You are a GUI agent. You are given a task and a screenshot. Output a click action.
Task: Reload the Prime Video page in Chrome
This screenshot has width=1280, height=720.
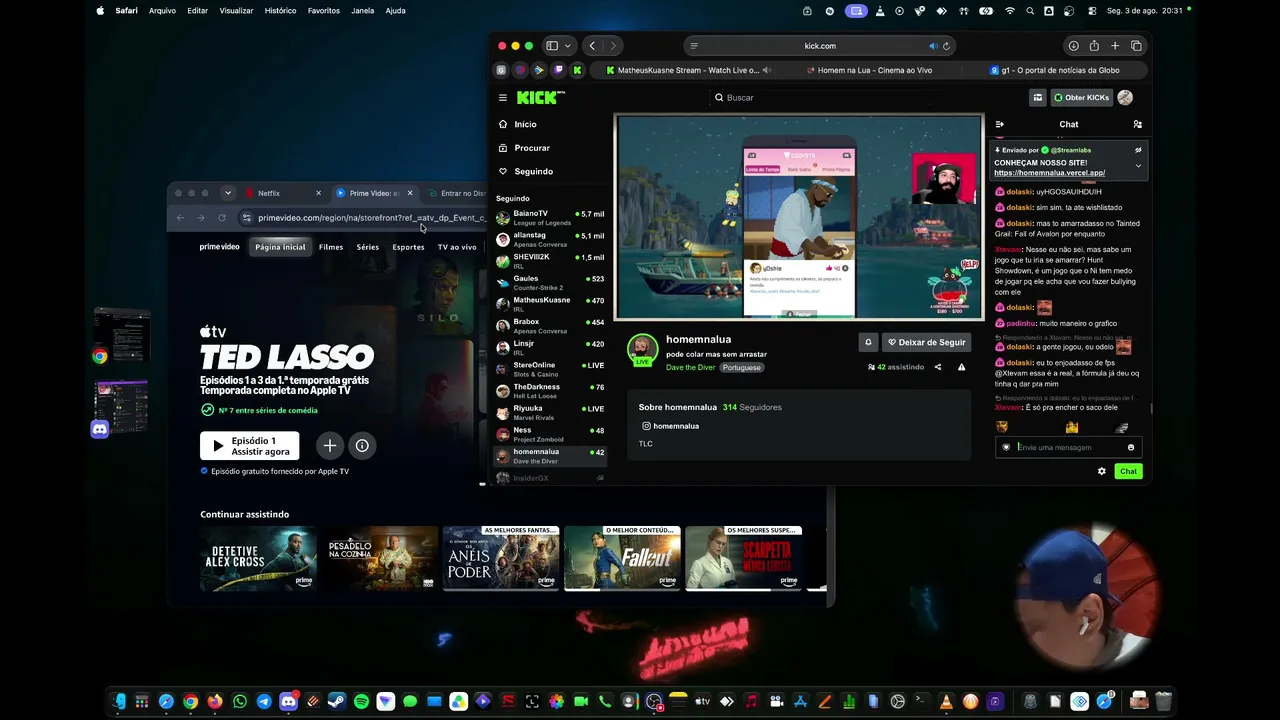(x=222, y=218)
